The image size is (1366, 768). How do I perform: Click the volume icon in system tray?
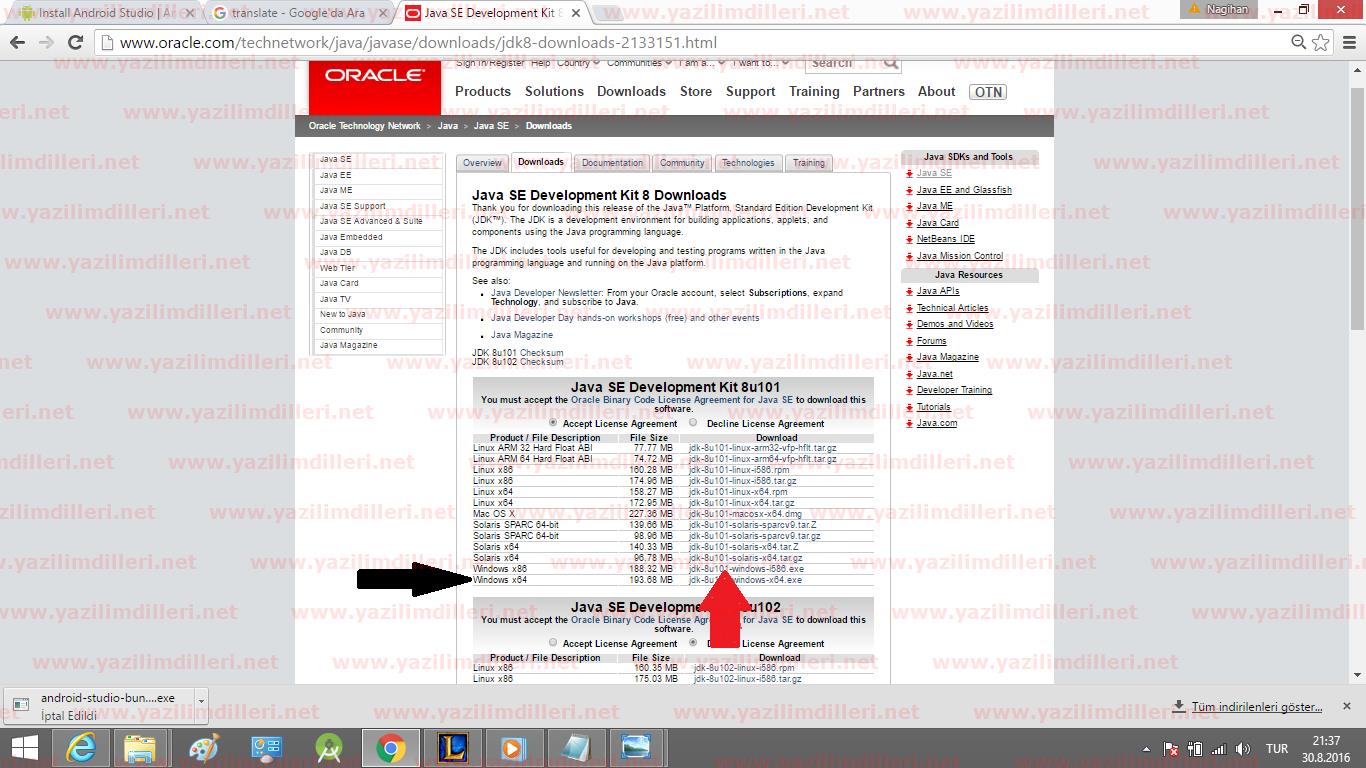click(x=1243, y=749)
